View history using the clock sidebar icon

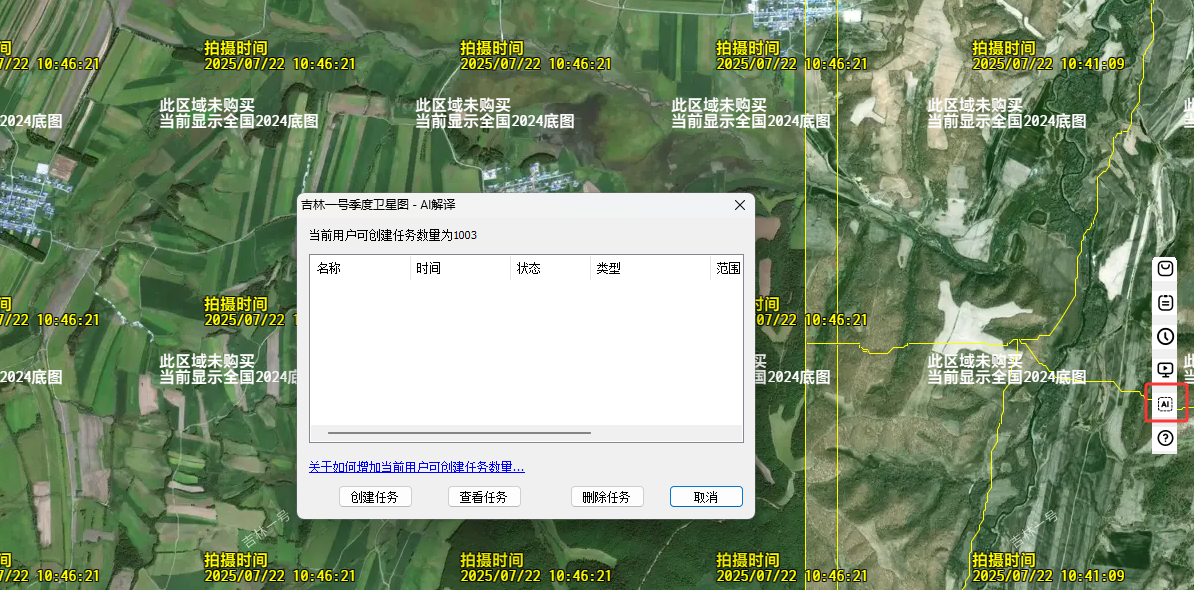click(x=1164, y=336)
